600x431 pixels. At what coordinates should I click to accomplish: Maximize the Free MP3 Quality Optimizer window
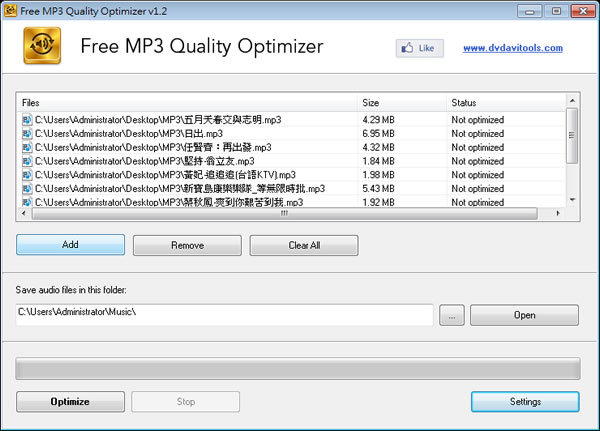coord(556,11)
